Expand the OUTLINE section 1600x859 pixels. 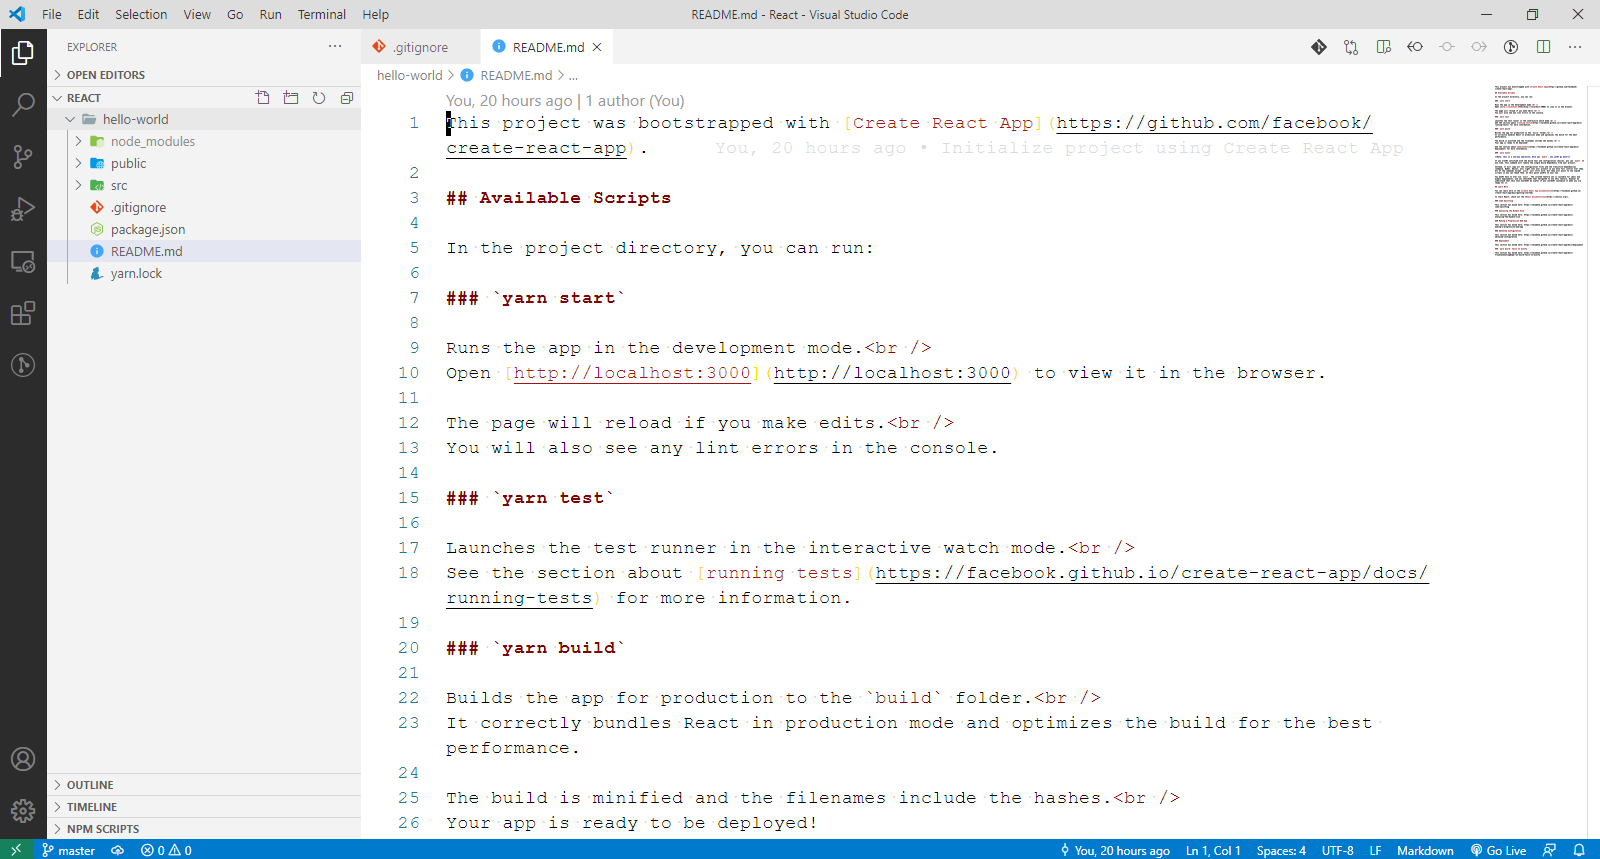(x=204, y=785)
